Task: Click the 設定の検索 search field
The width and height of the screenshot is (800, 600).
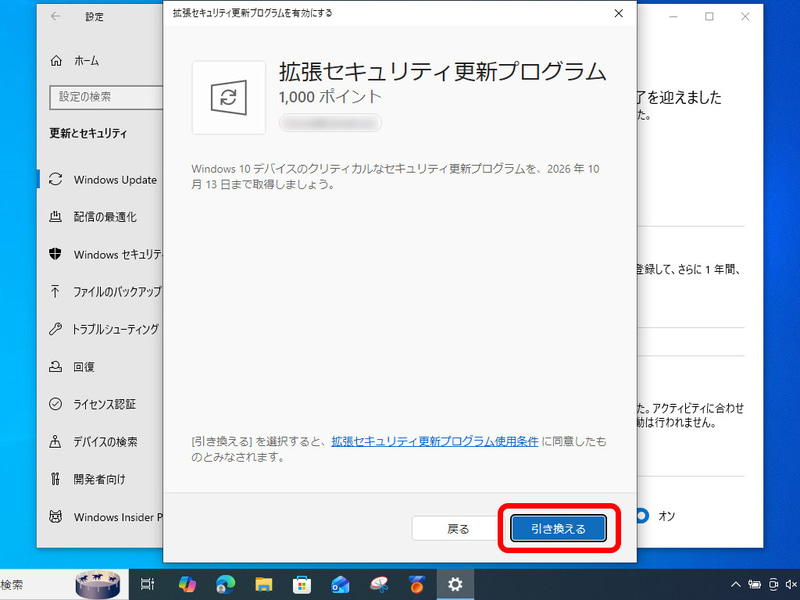Action: pos(105,97)
